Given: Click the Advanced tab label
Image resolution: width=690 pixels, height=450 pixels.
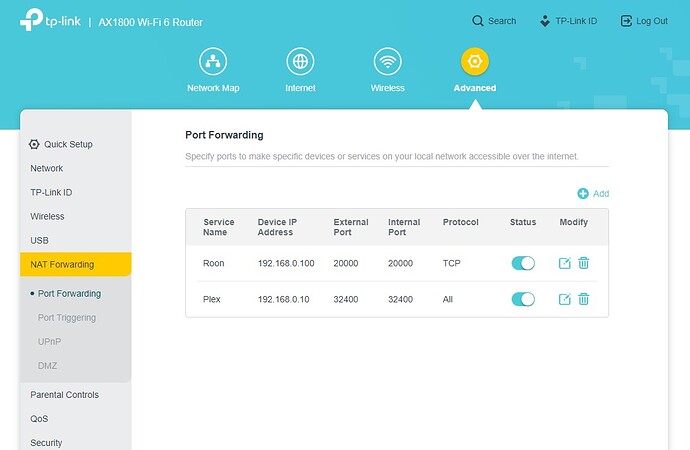Looking at the screenshot, I should click(x=475, y=88).
